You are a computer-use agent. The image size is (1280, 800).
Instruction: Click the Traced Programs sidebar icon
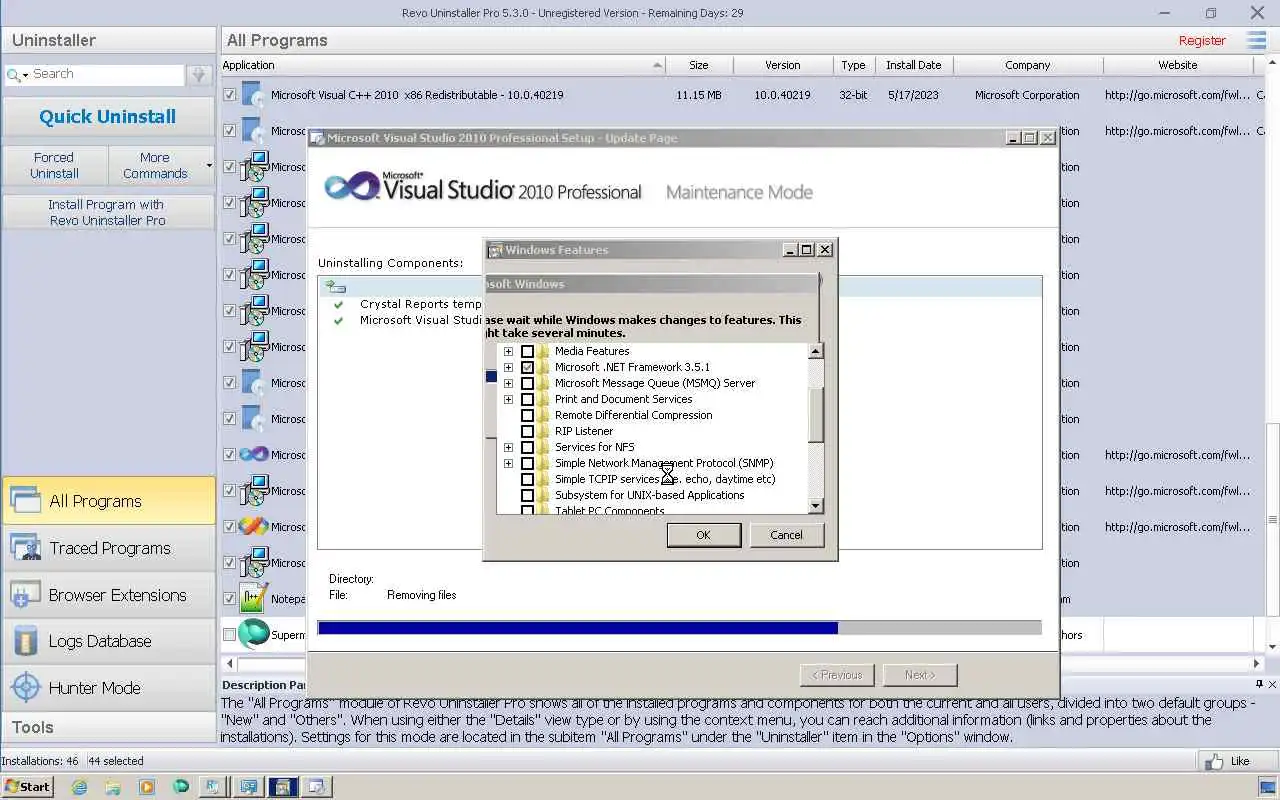[24, 547]
